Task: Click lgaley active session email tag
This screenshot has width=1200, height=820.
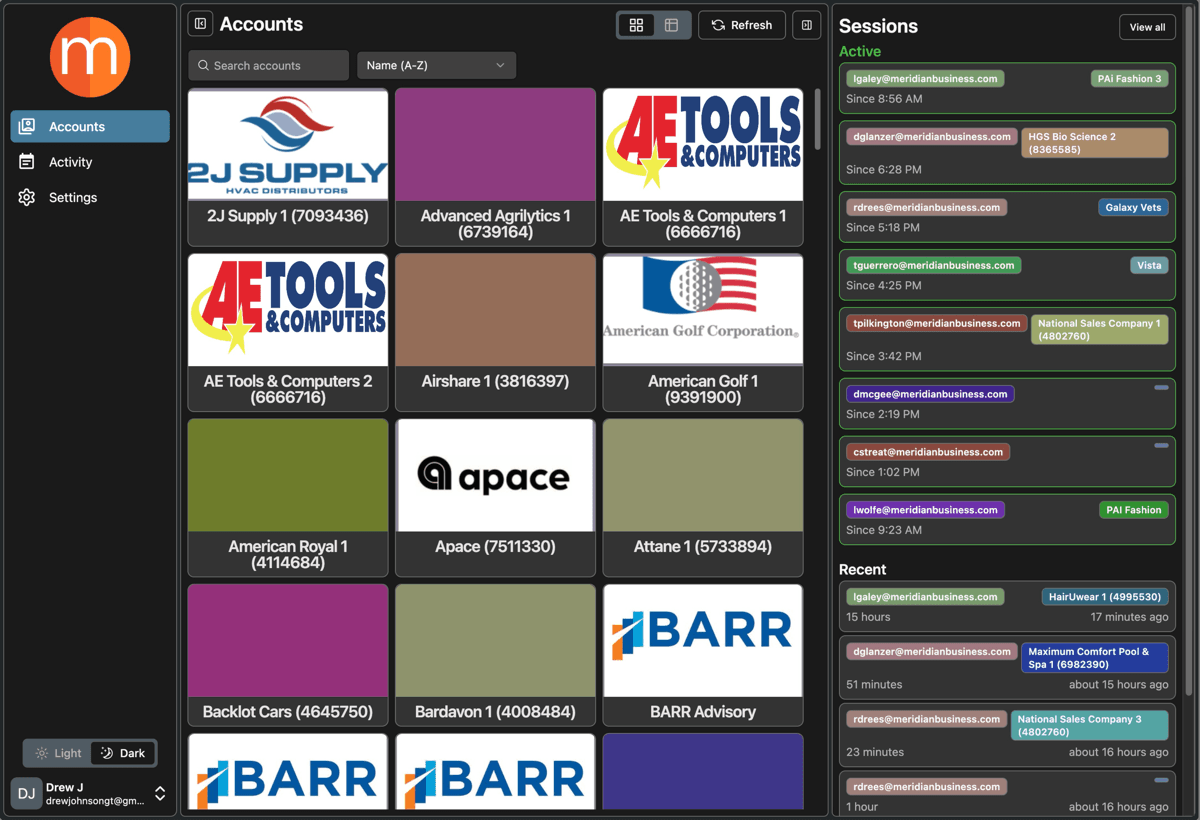Action: coord(925,78)
